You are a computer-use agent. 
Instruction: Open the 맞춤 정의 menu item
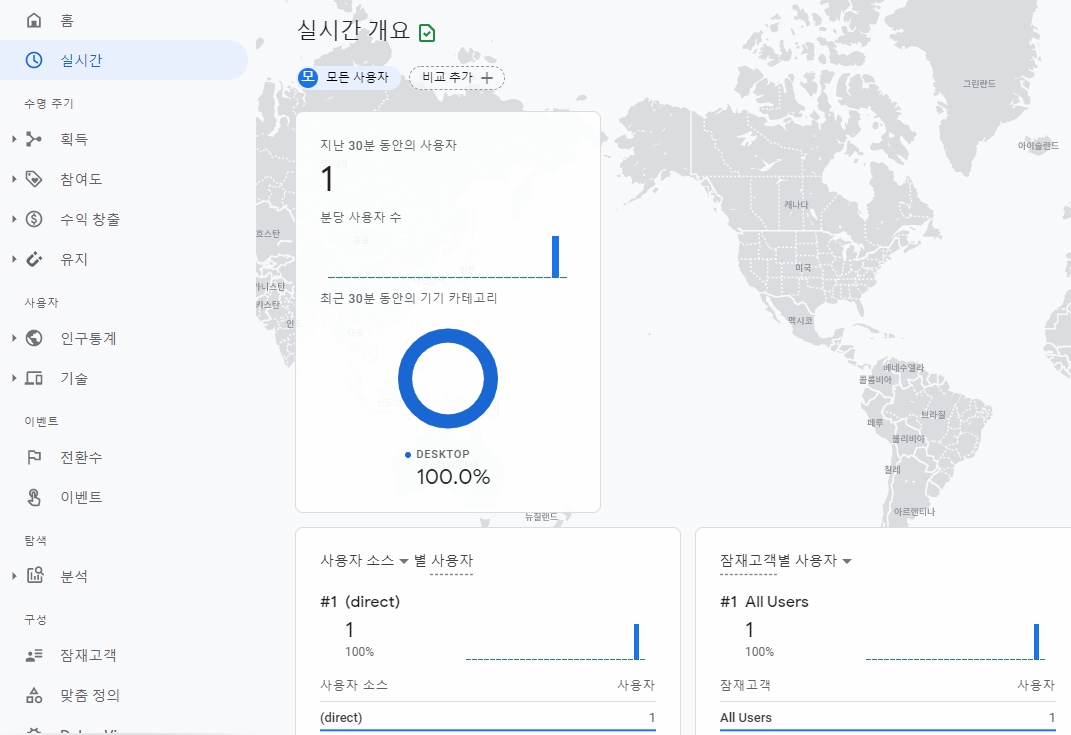tap(124, 695)
